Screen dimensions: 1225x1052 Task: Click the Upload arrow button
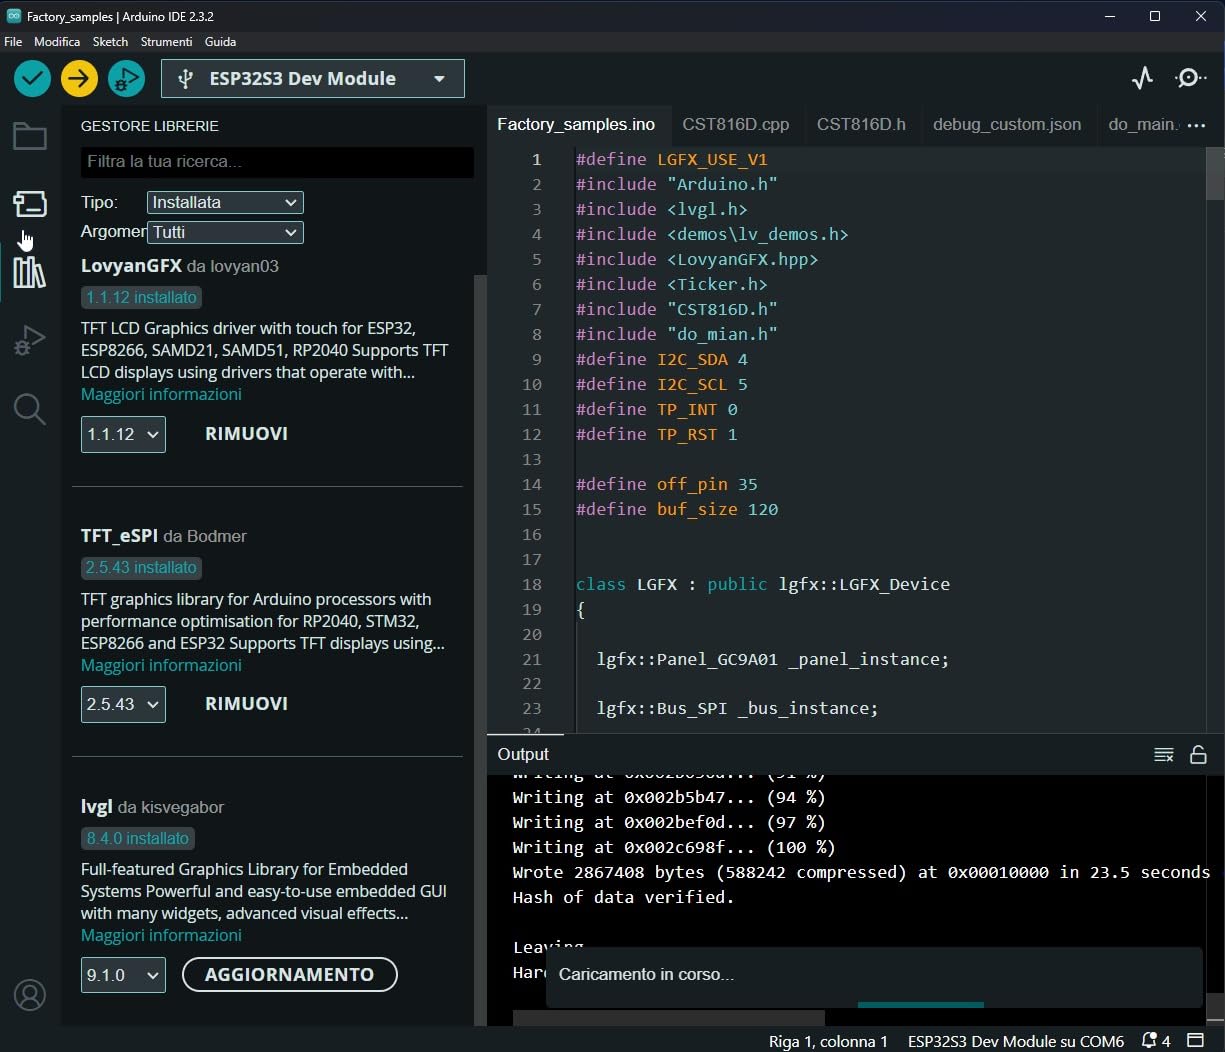tap(79, 78)
